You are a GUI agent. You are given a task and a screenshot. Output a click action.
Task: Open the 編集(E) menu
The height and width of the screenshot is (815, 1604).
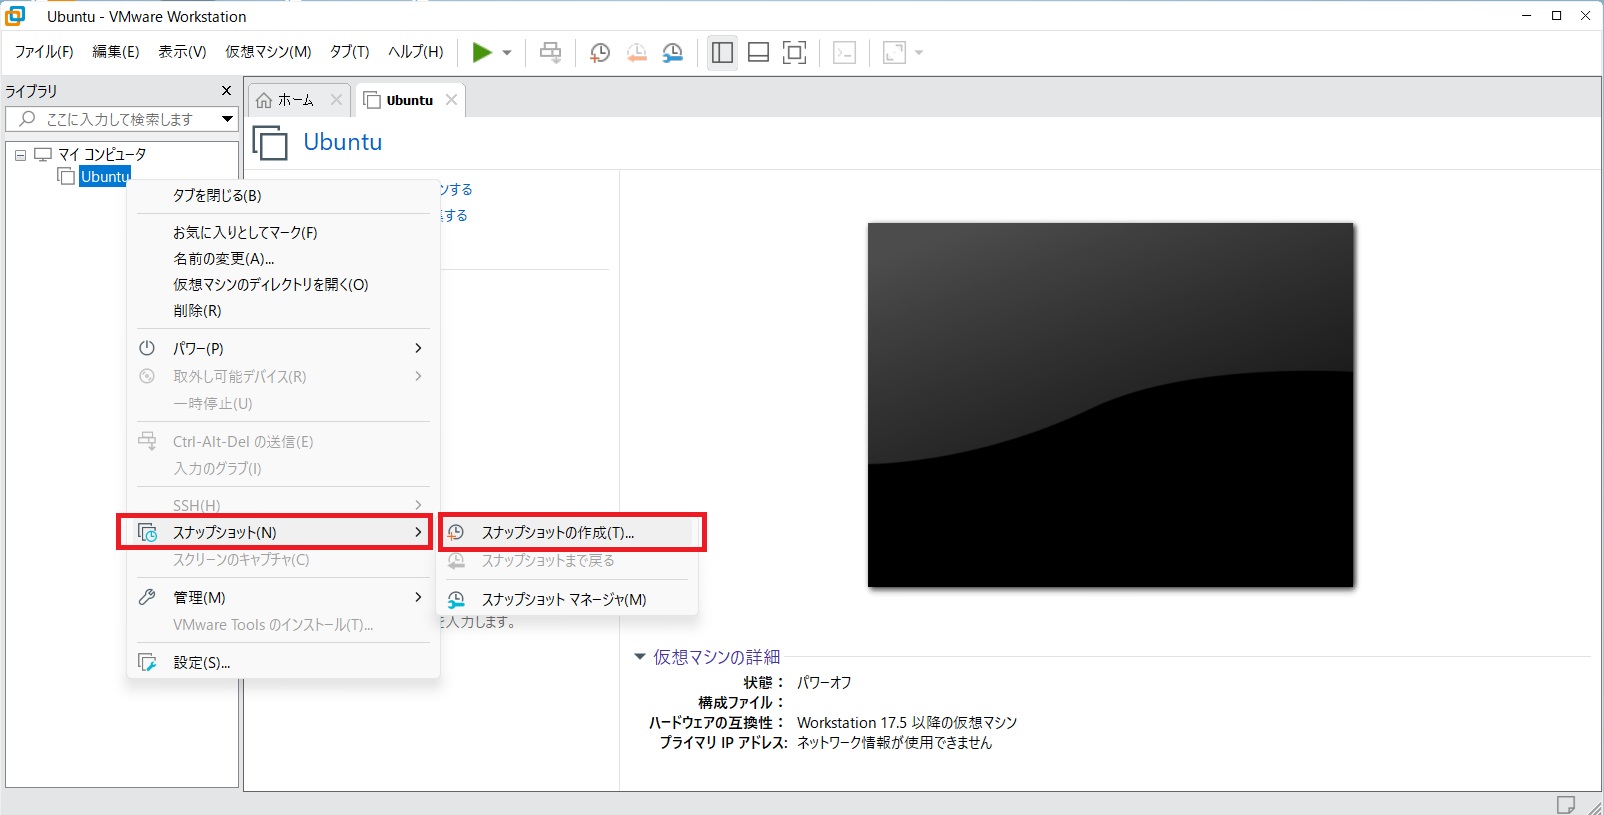click(x=116, y=52)
